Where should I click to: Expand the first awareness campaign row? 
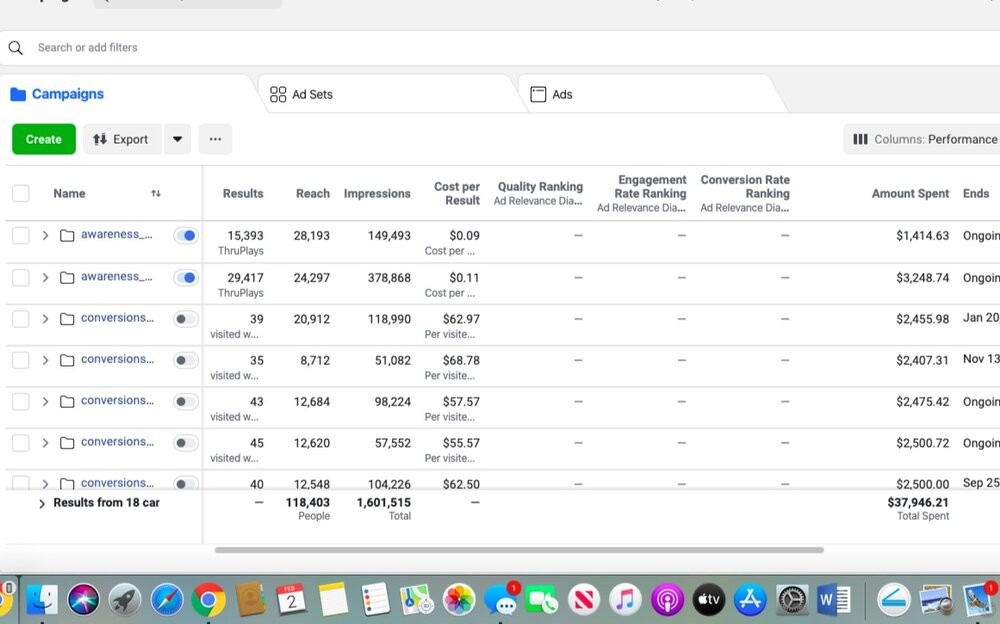(x=45, y=235)
